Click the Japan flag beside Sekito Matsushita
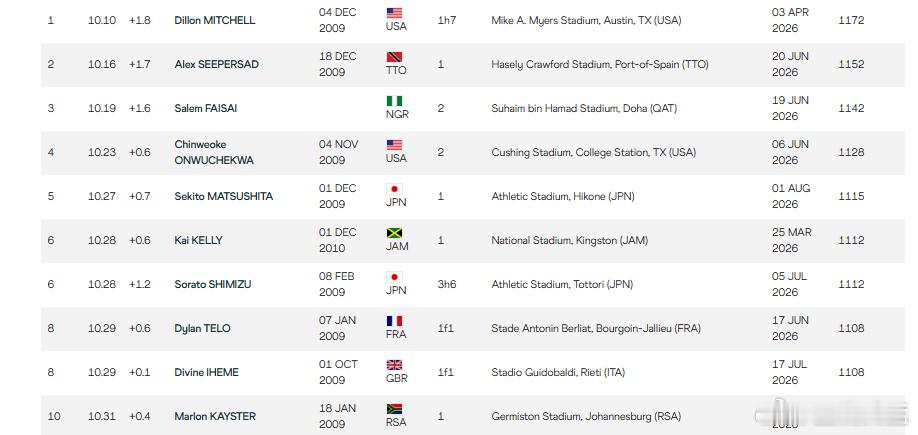 [x=394, y=189]
